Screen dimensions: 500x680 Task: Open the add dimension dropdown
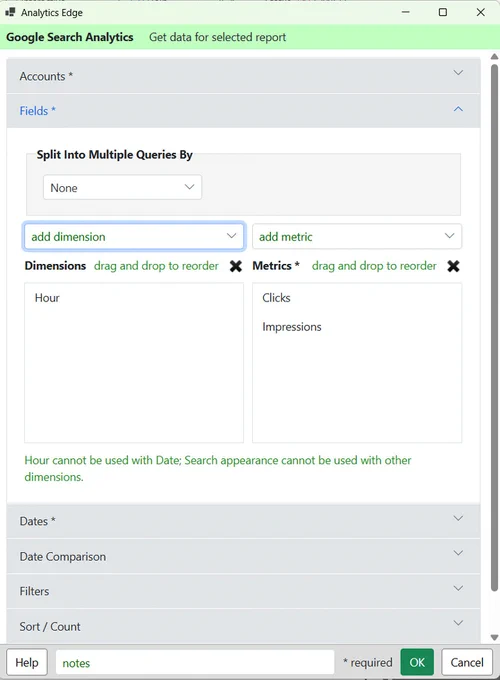coord(134,236)
